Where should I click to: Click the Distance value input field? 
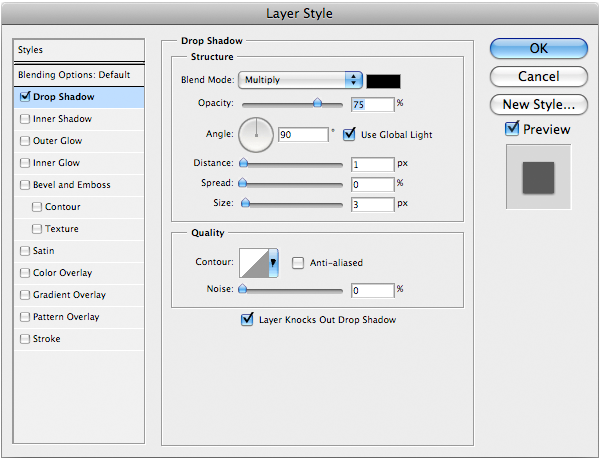(x=372, y=164)
